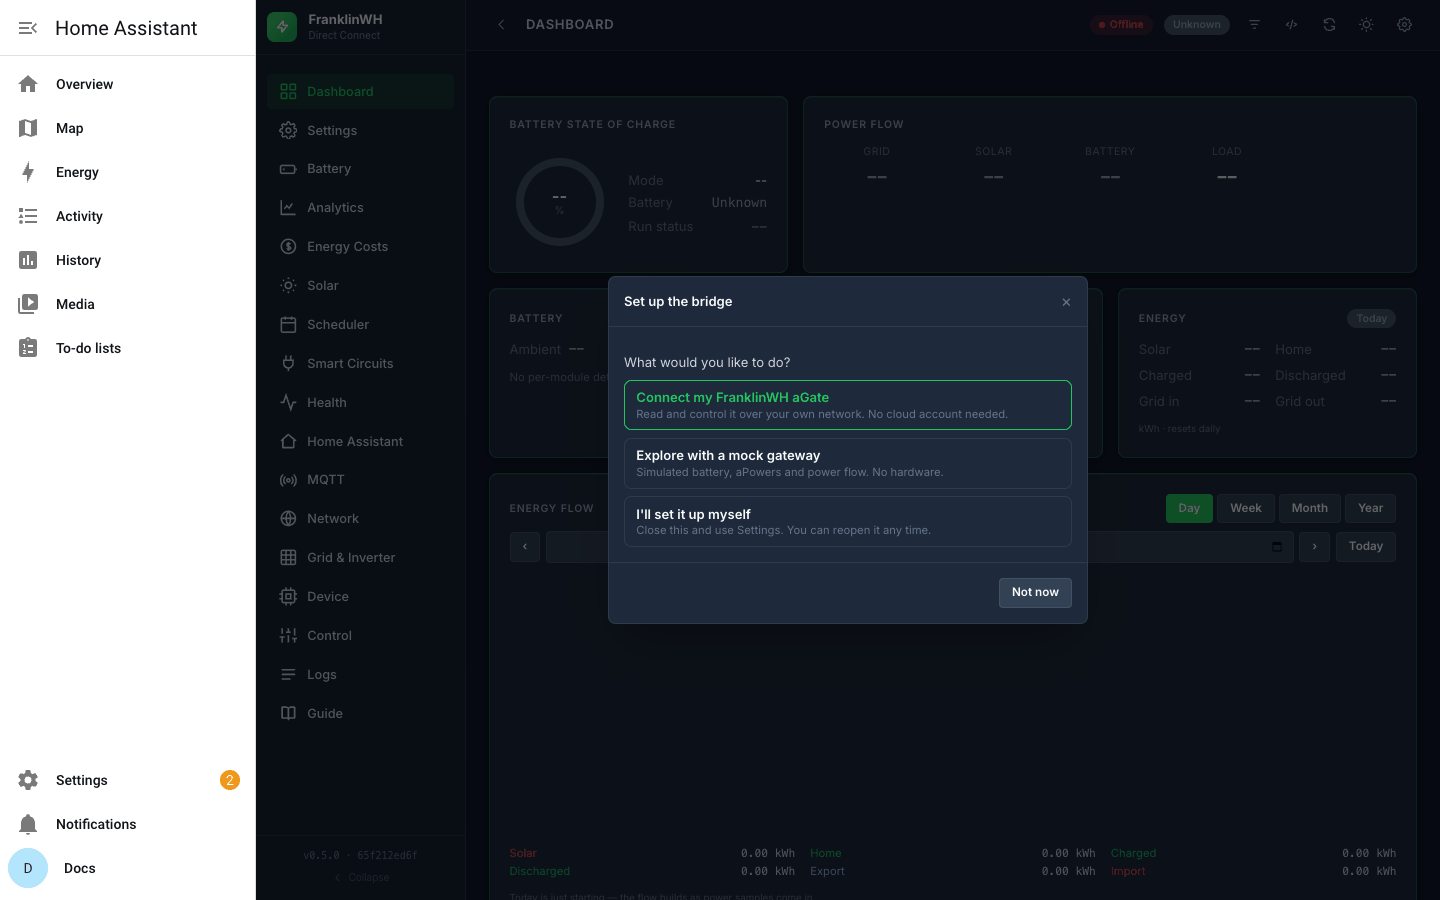The width and height of the screenshot is (1440, 900).
Task: Select Battery in FranklinWH menu
Action: tap(361, 169)
